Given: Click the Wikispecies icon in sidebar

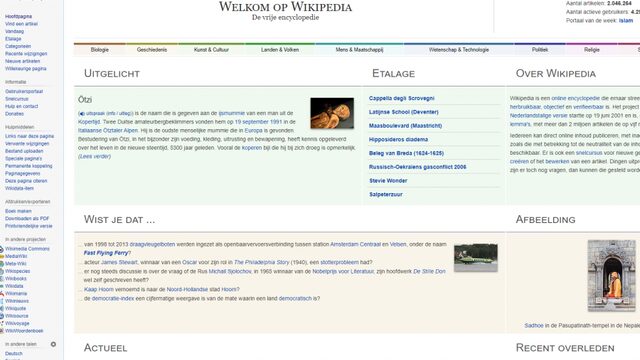Looking at the screenshot, I should click(2, 271).
